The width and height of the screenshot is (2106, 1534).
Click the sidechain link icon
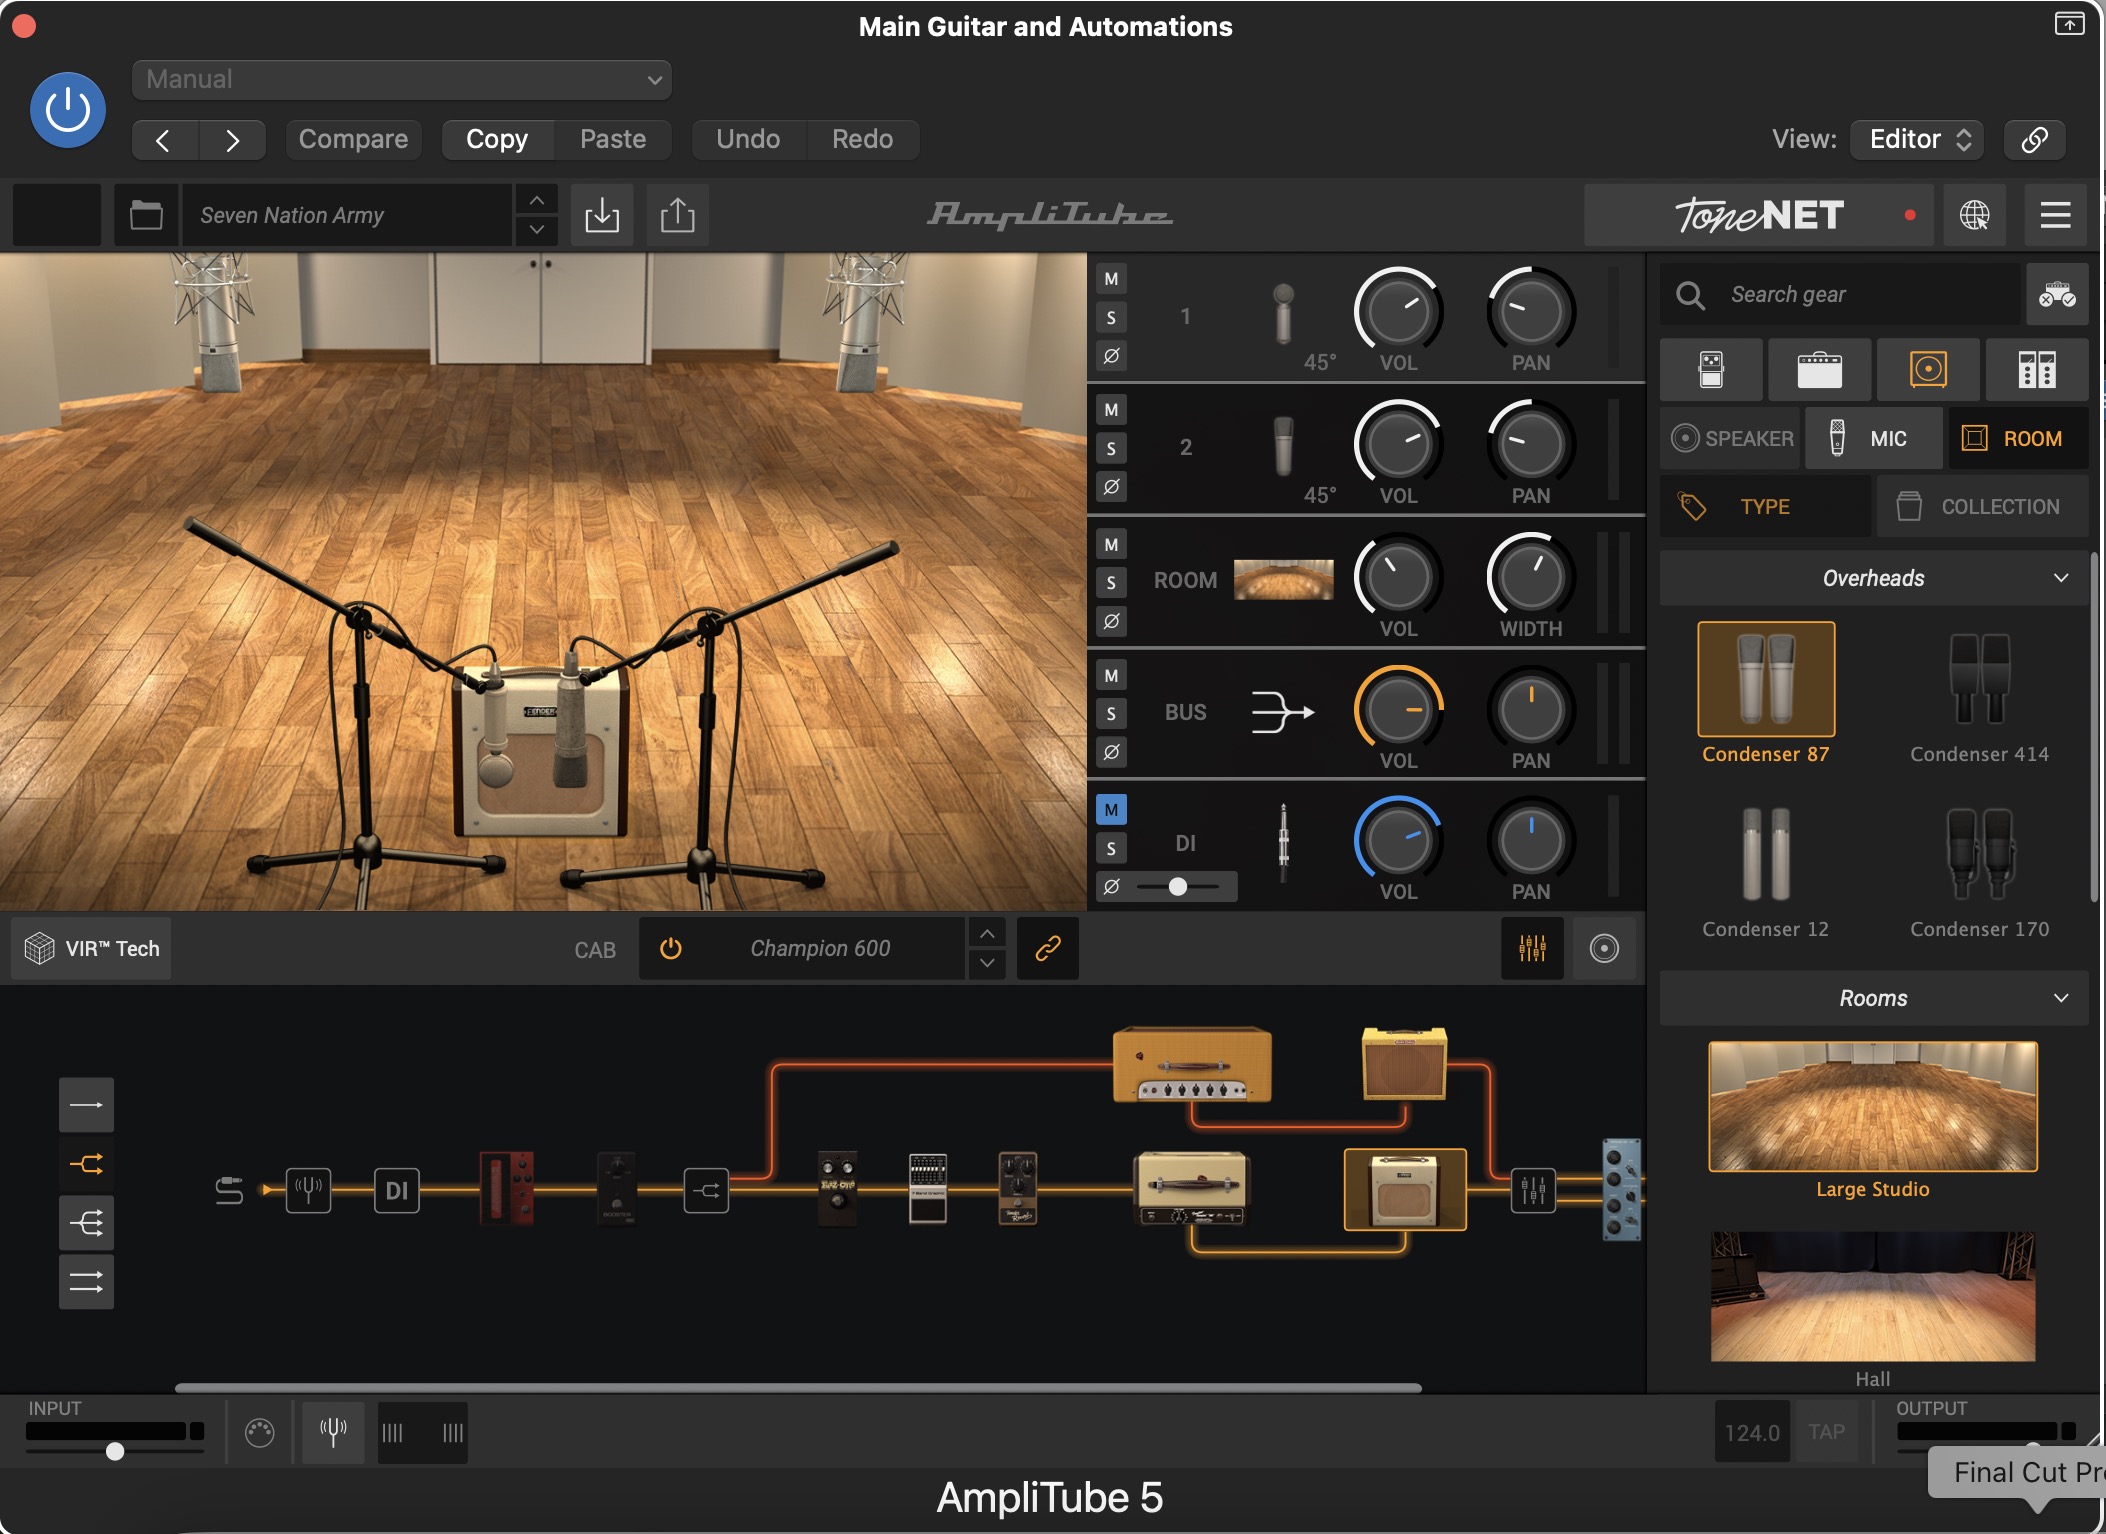coord(2034,140)
